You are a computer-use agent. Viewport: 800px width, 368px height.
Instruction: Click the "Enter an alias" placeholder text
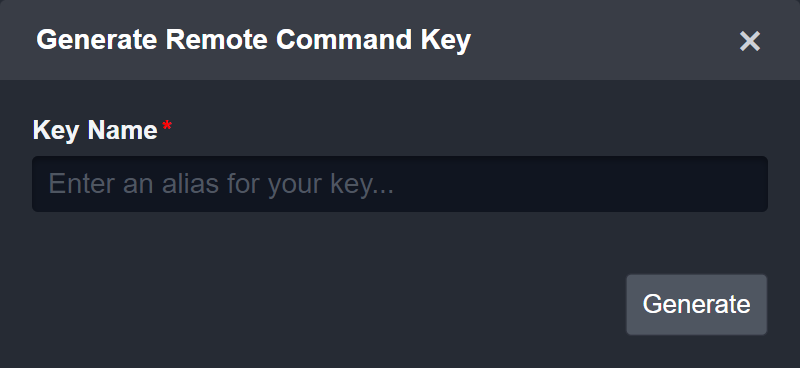pyautogui.click(x=221, y=184)
